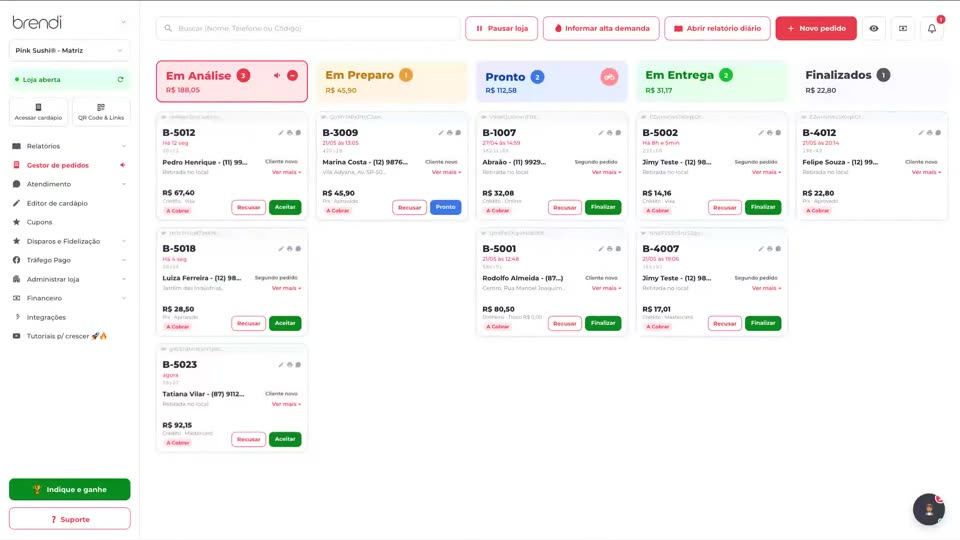Image resolution: width=960 pixels, height=540 pixels.
Task: Click the red minus icon in Em Análise
Action: tap(293, 75)
